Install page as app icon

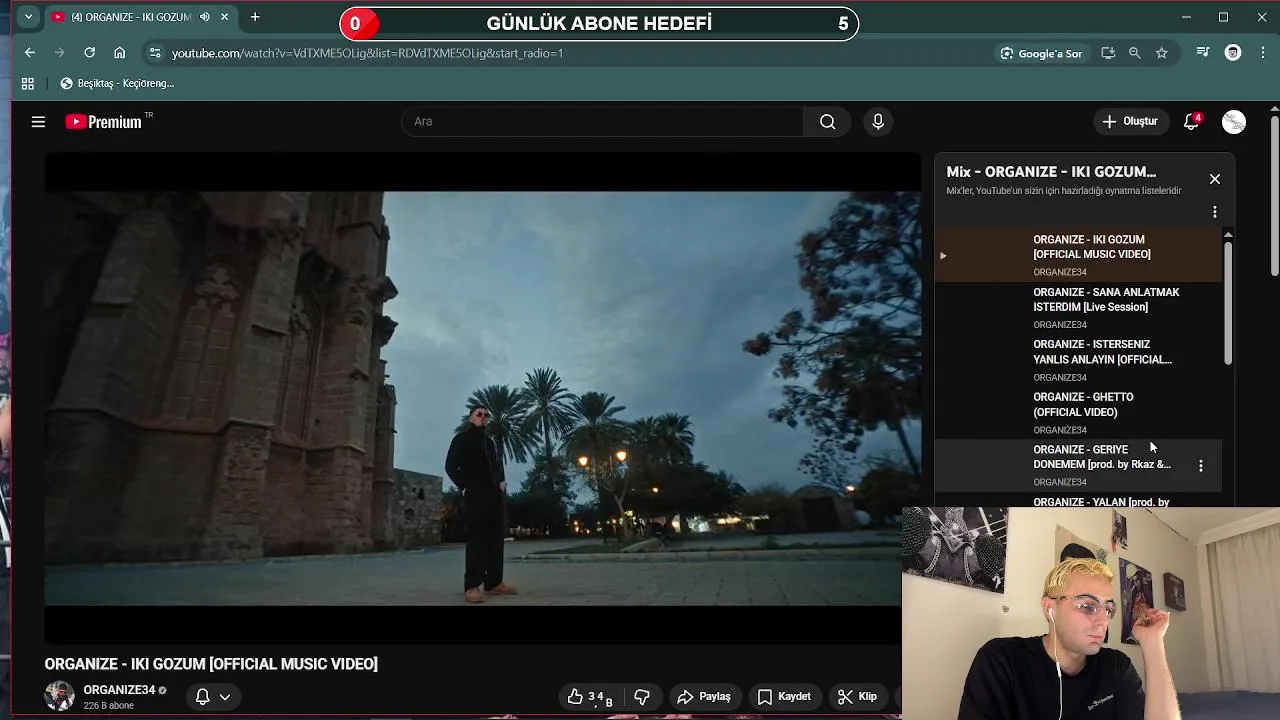click(x=1108, y=53)
